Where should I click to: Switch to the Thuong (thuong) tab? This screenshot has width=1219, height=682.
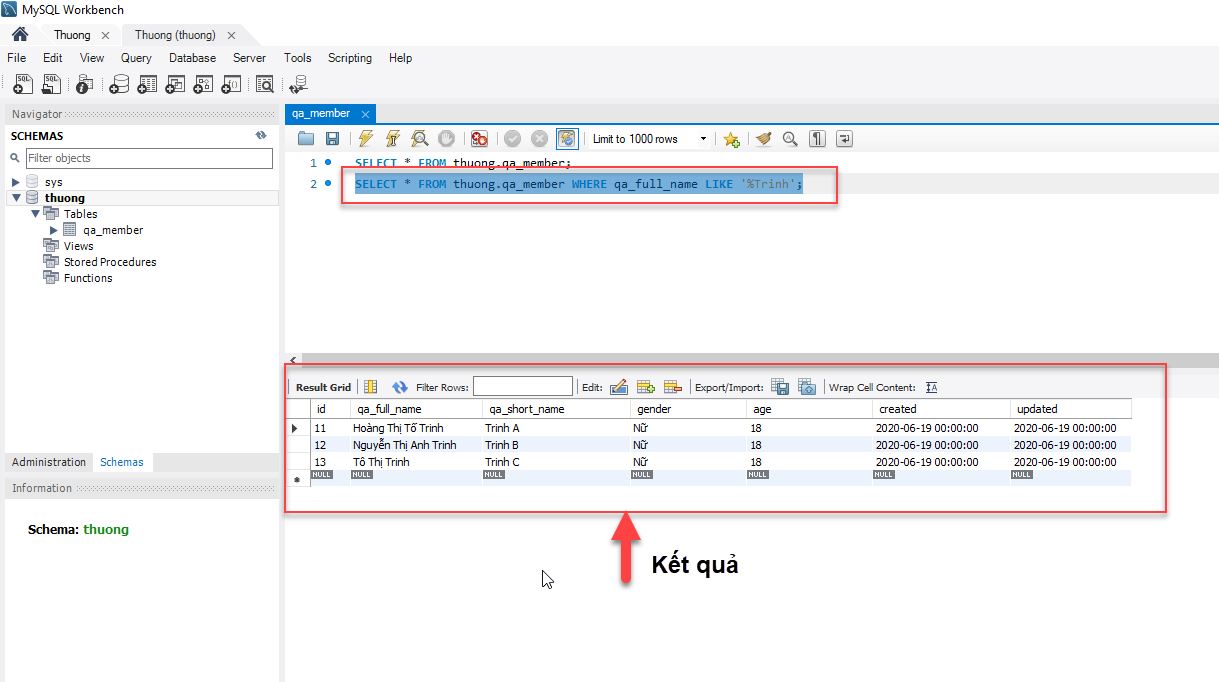click(x=175, y=35)
